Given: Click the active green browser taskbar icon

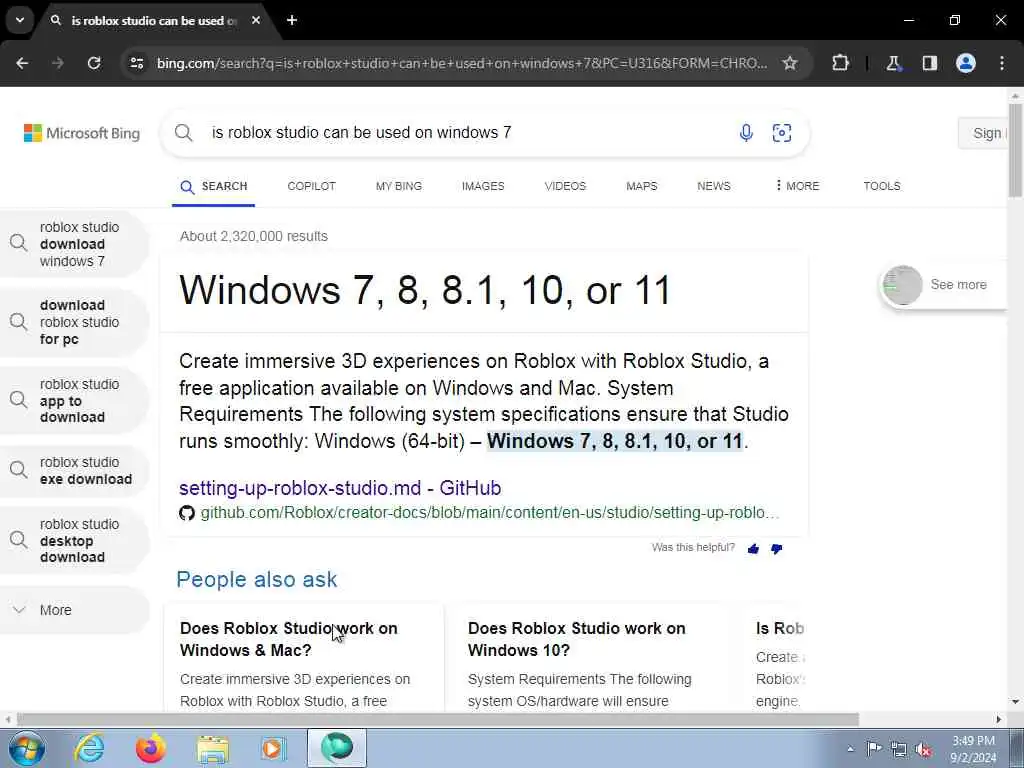Looking at the screenshot, I should [x=337, y=748].
